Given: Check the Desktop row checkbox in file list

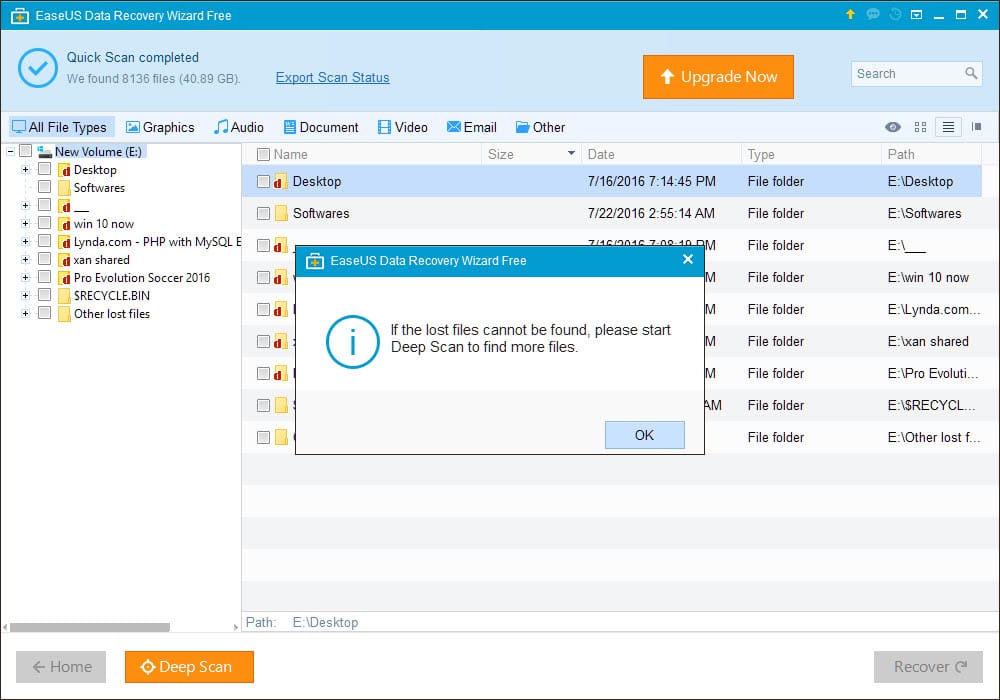Looking at the screenshot, I should [x=263, y=182].
